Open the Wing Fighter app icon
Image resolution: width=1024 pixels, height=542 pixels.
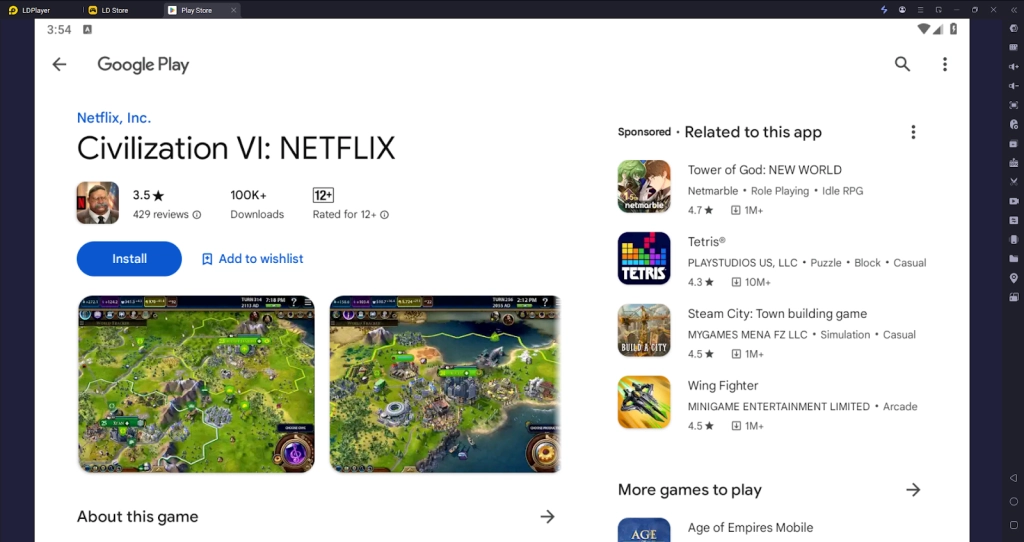[x=644, y=402]
